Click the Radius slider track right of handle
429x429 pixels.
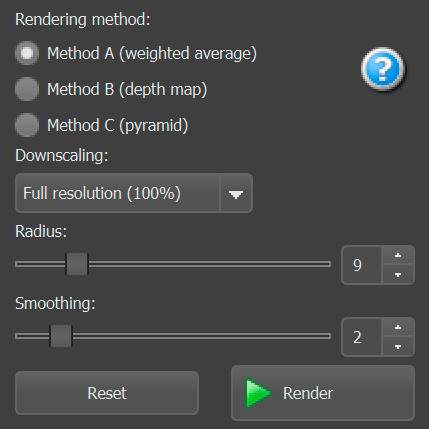pyautogui.click(x=209, y=264)
